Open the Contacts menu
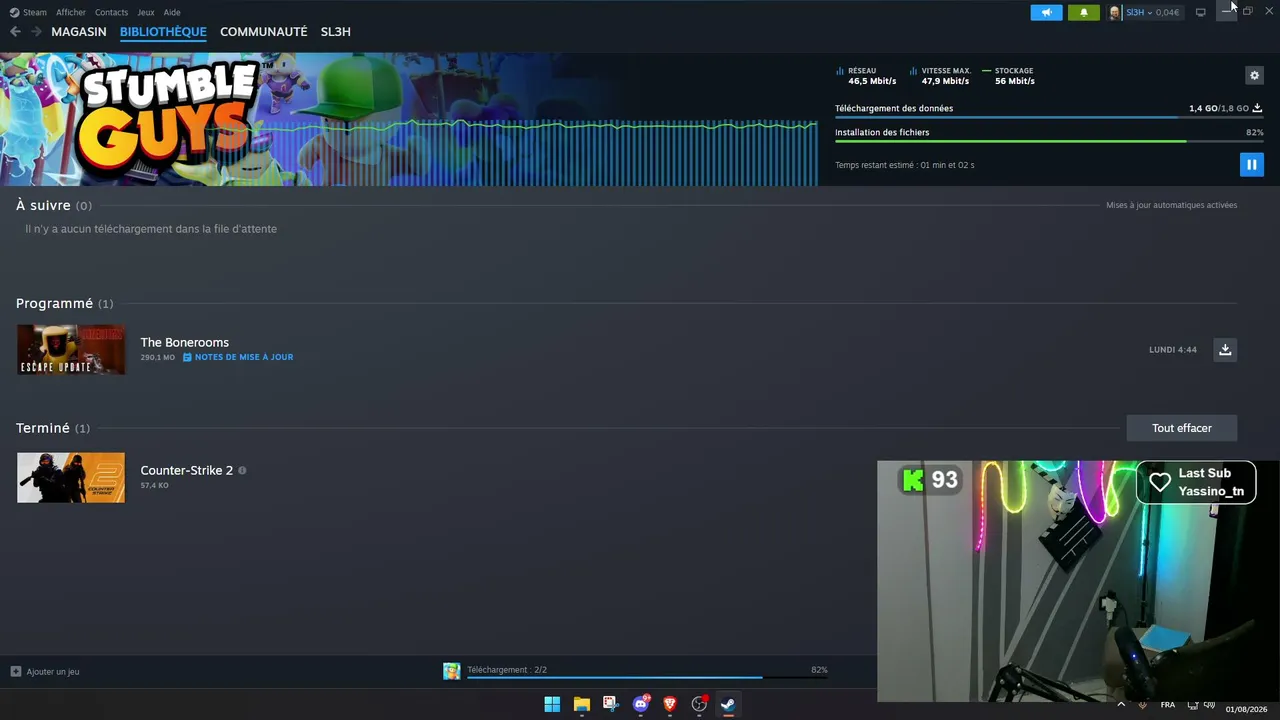The image size is (1280, 720). 111,12
